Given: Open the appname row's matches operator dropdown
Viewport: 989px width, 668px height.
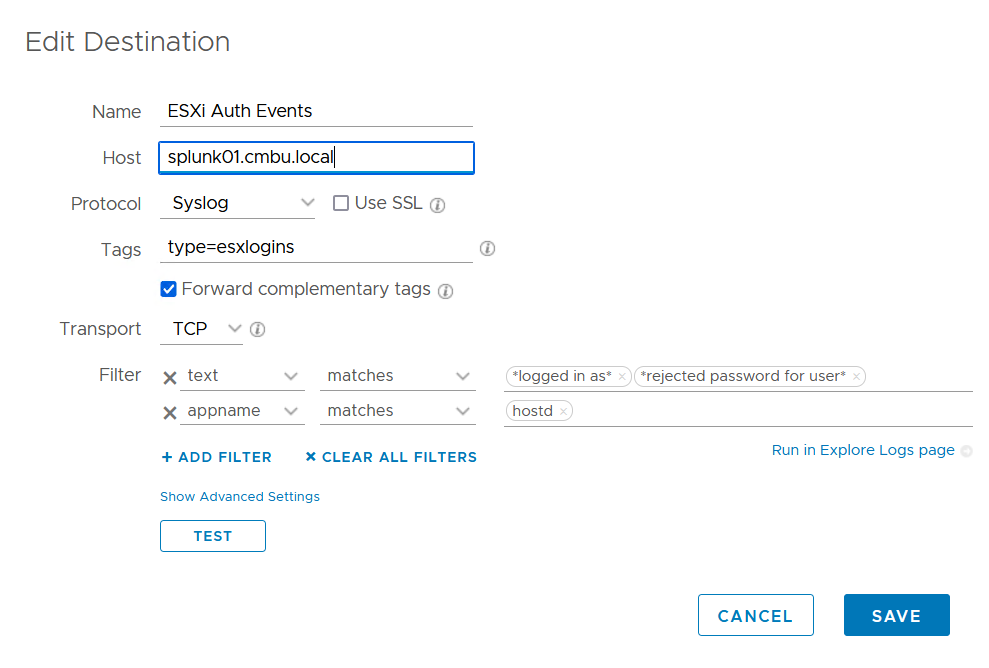Looking at the screenshot, I should point(398,411).
